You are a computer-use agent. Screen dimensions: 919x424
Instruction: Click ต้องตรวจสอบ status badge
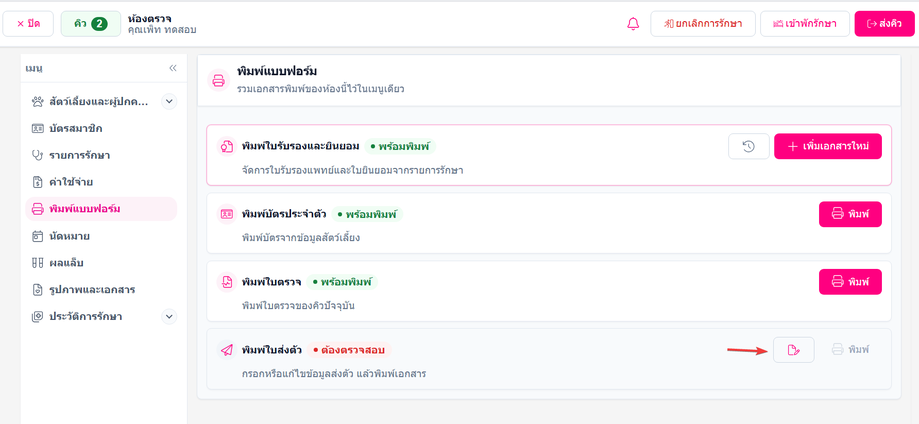349,351
